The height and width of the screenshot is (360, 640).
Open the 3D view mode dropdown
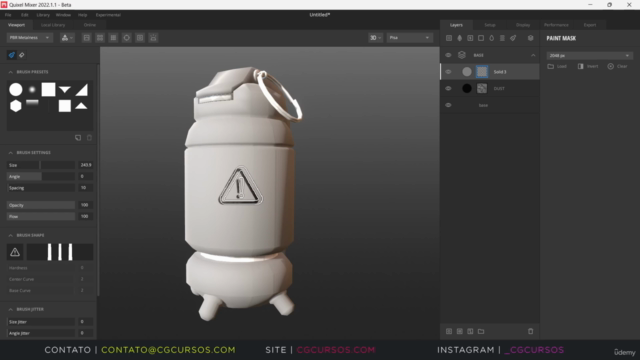pos(376,38)
